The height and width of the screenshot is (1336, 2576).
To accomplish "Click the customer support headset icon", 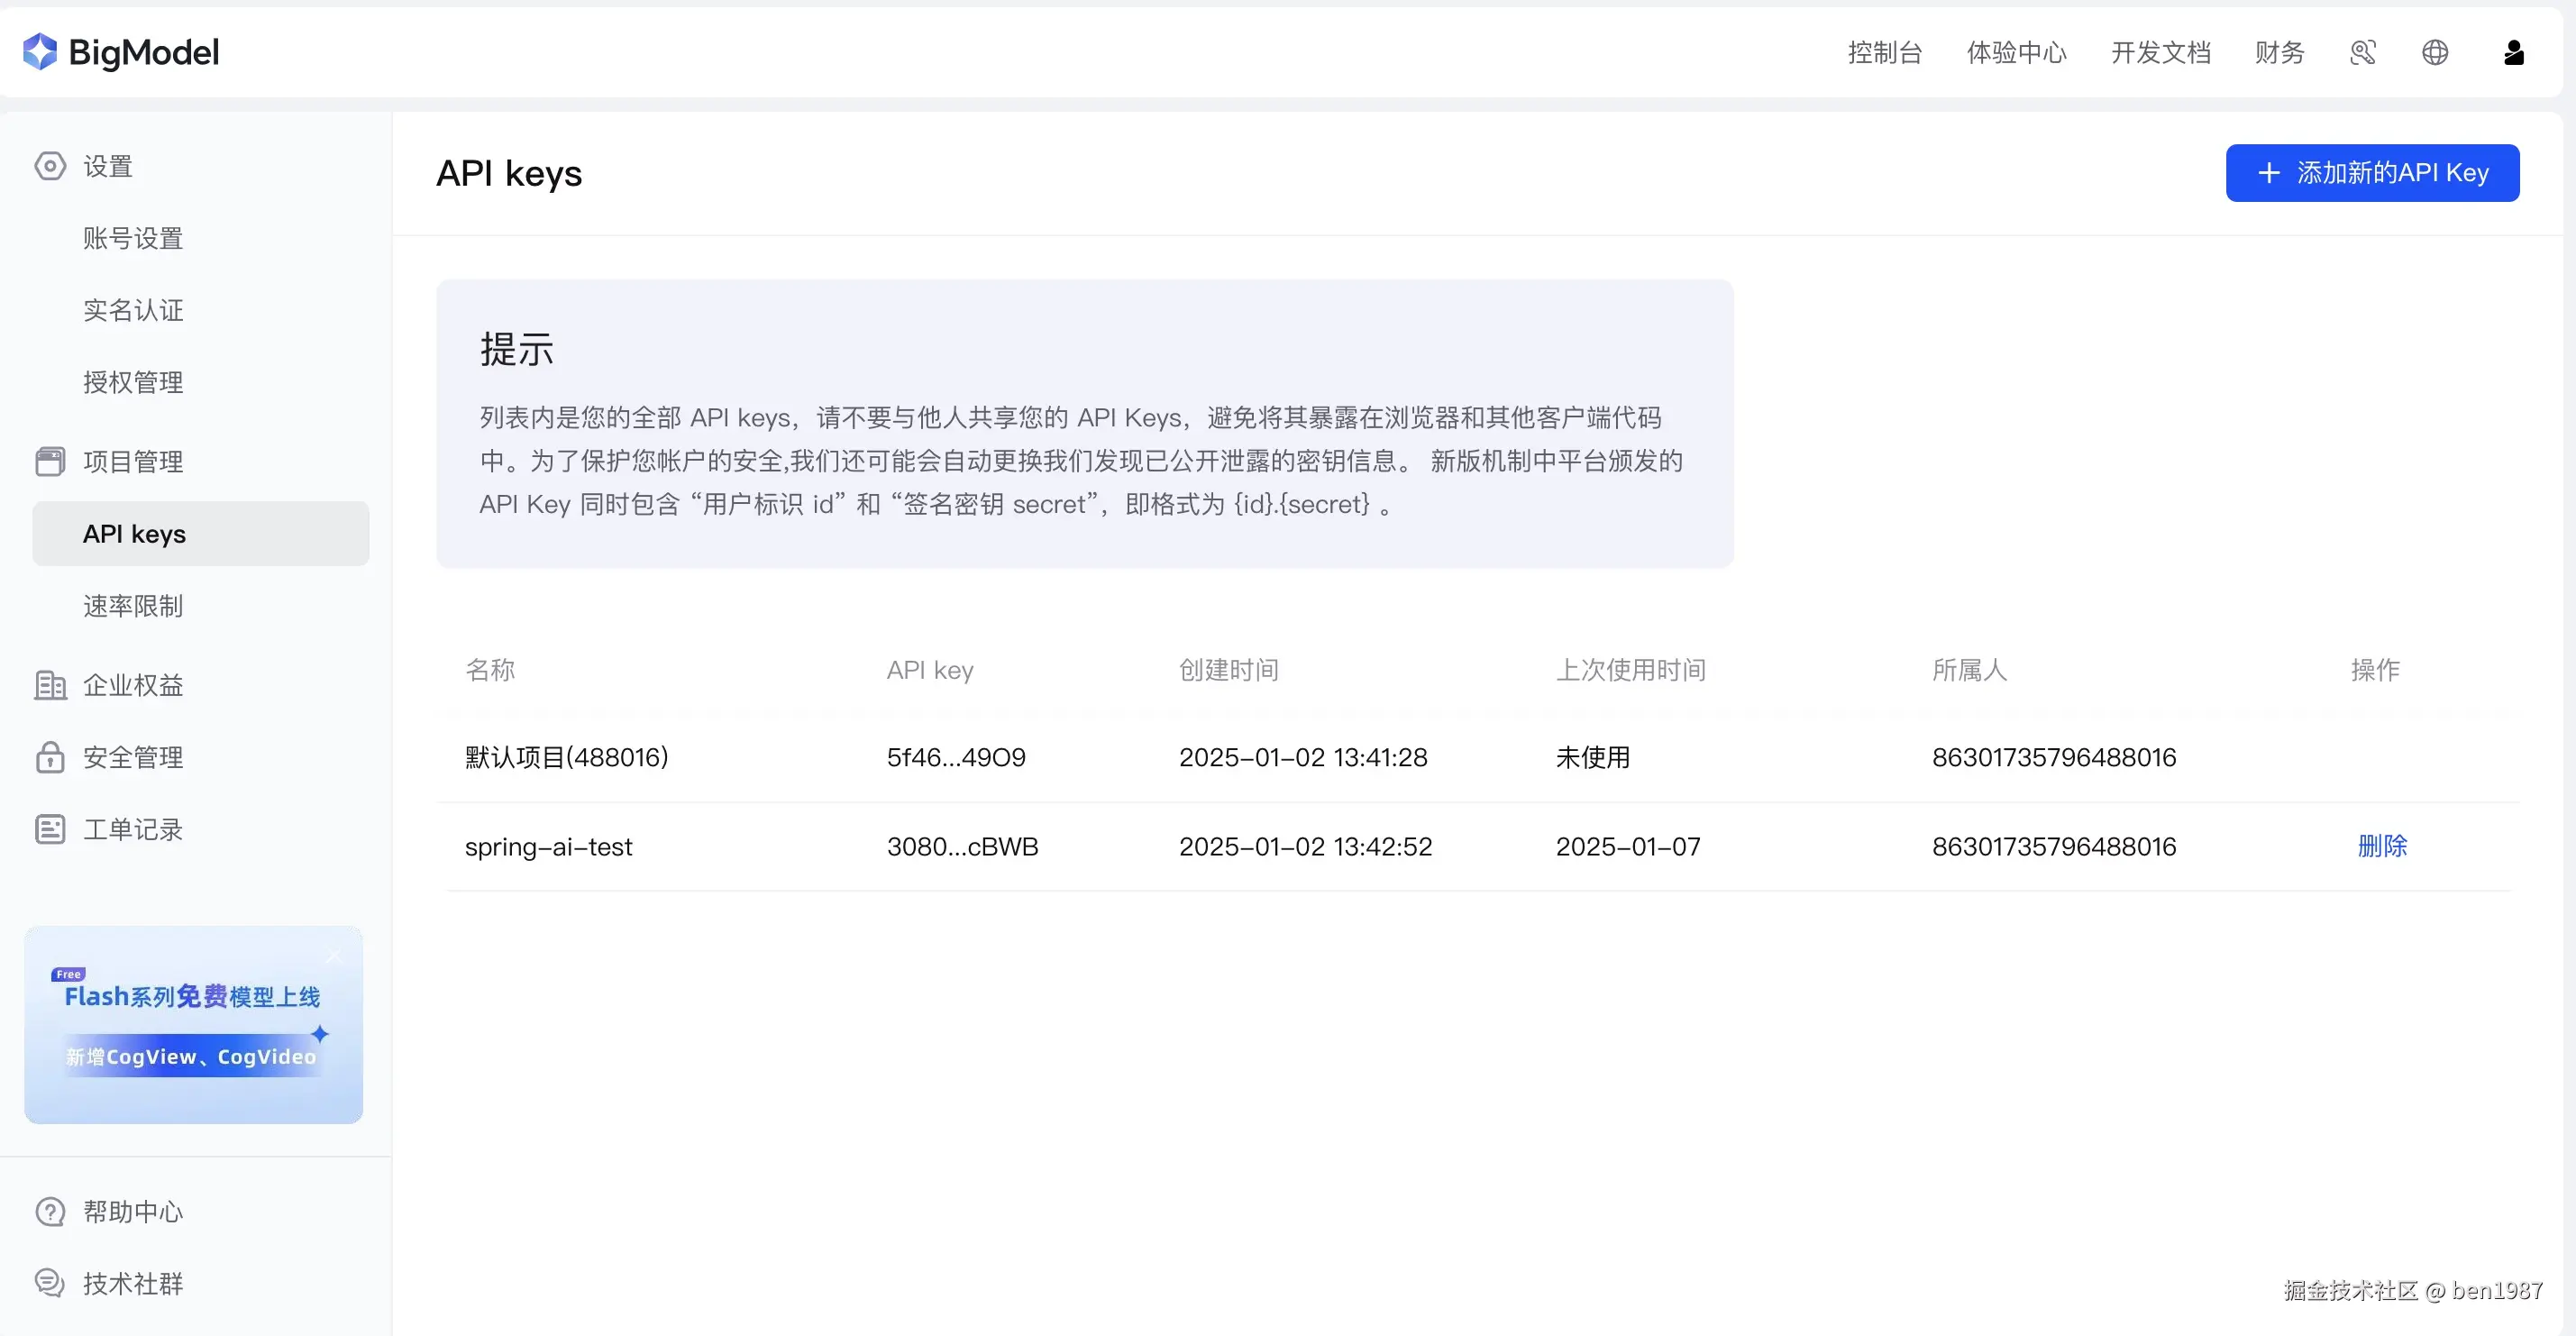I will point(2362,53).
